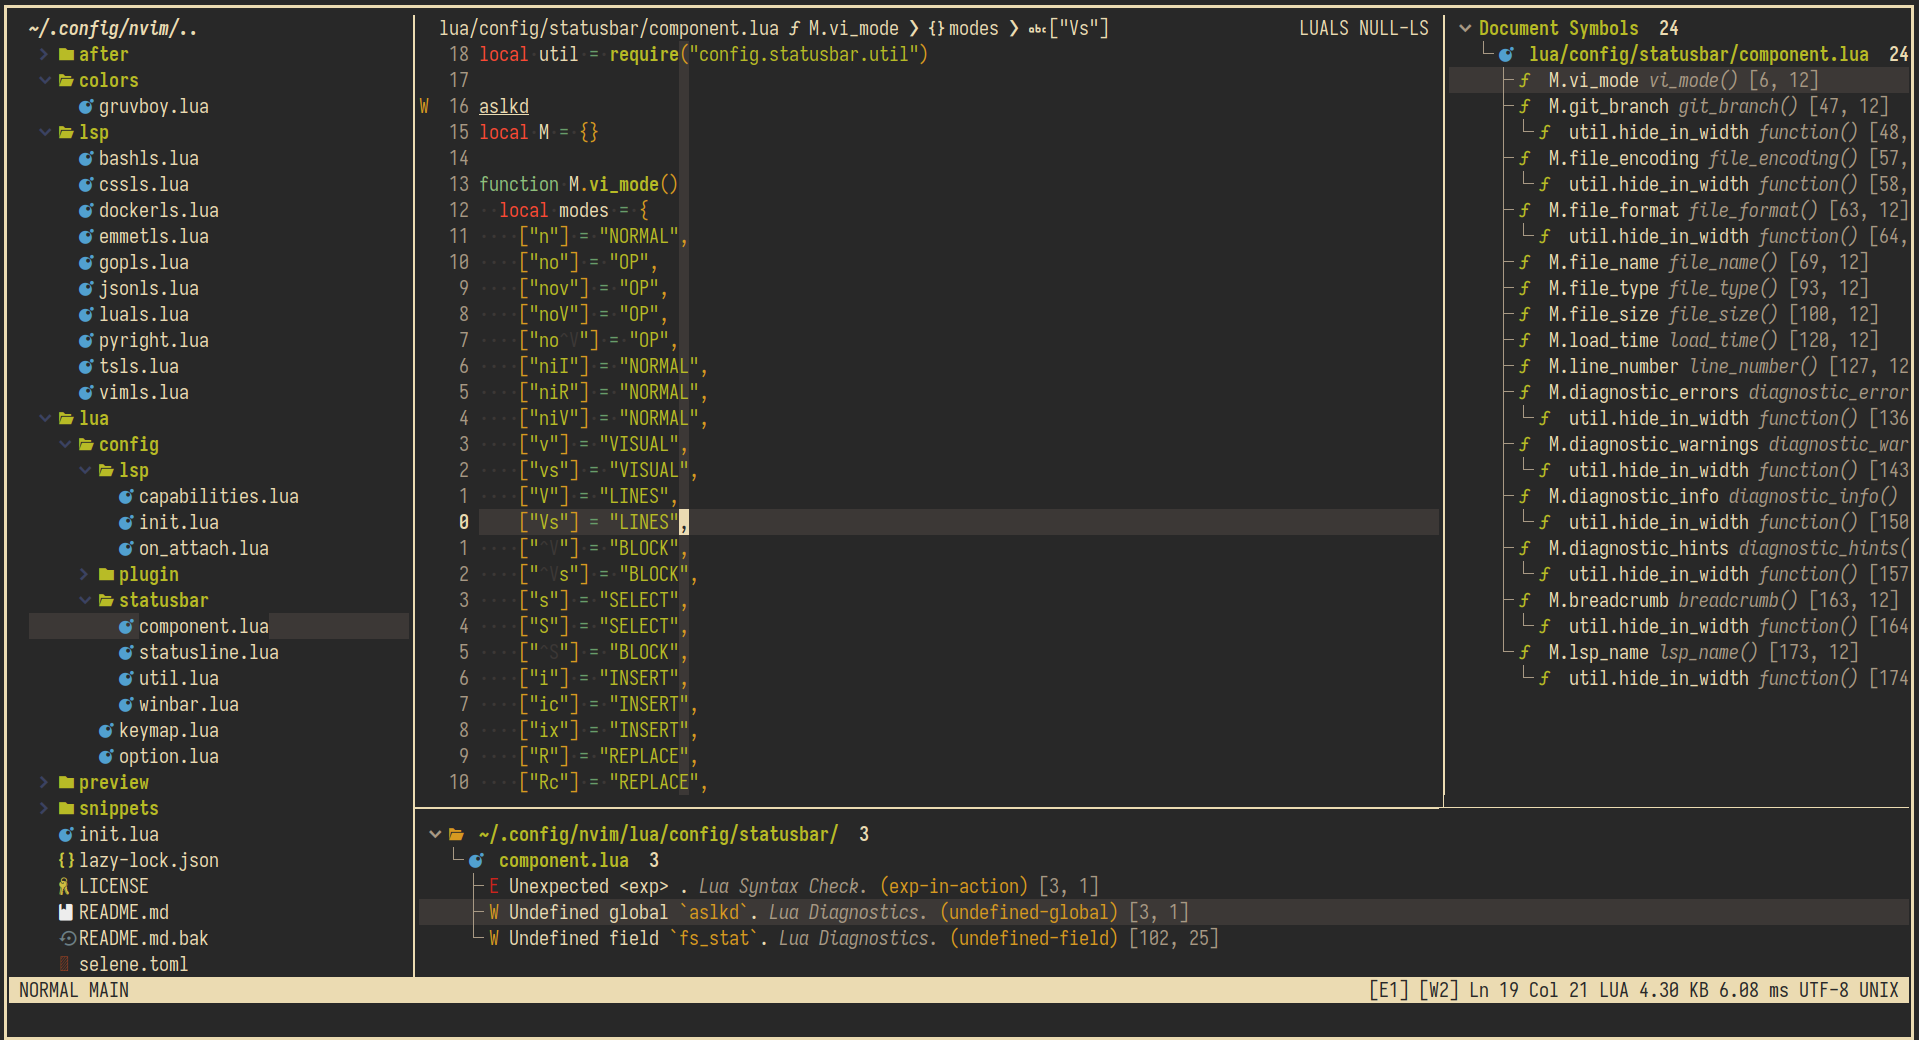Click the JSON braces icon of lazy-lock.json

(66, 860)
